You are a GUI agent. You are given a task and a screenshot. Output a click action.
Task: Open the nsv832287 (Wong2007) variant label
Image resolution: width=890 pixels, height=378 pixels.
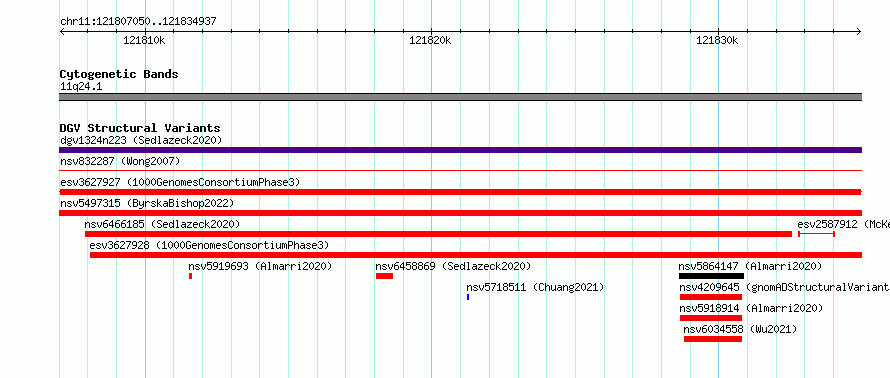coord(120,161)
